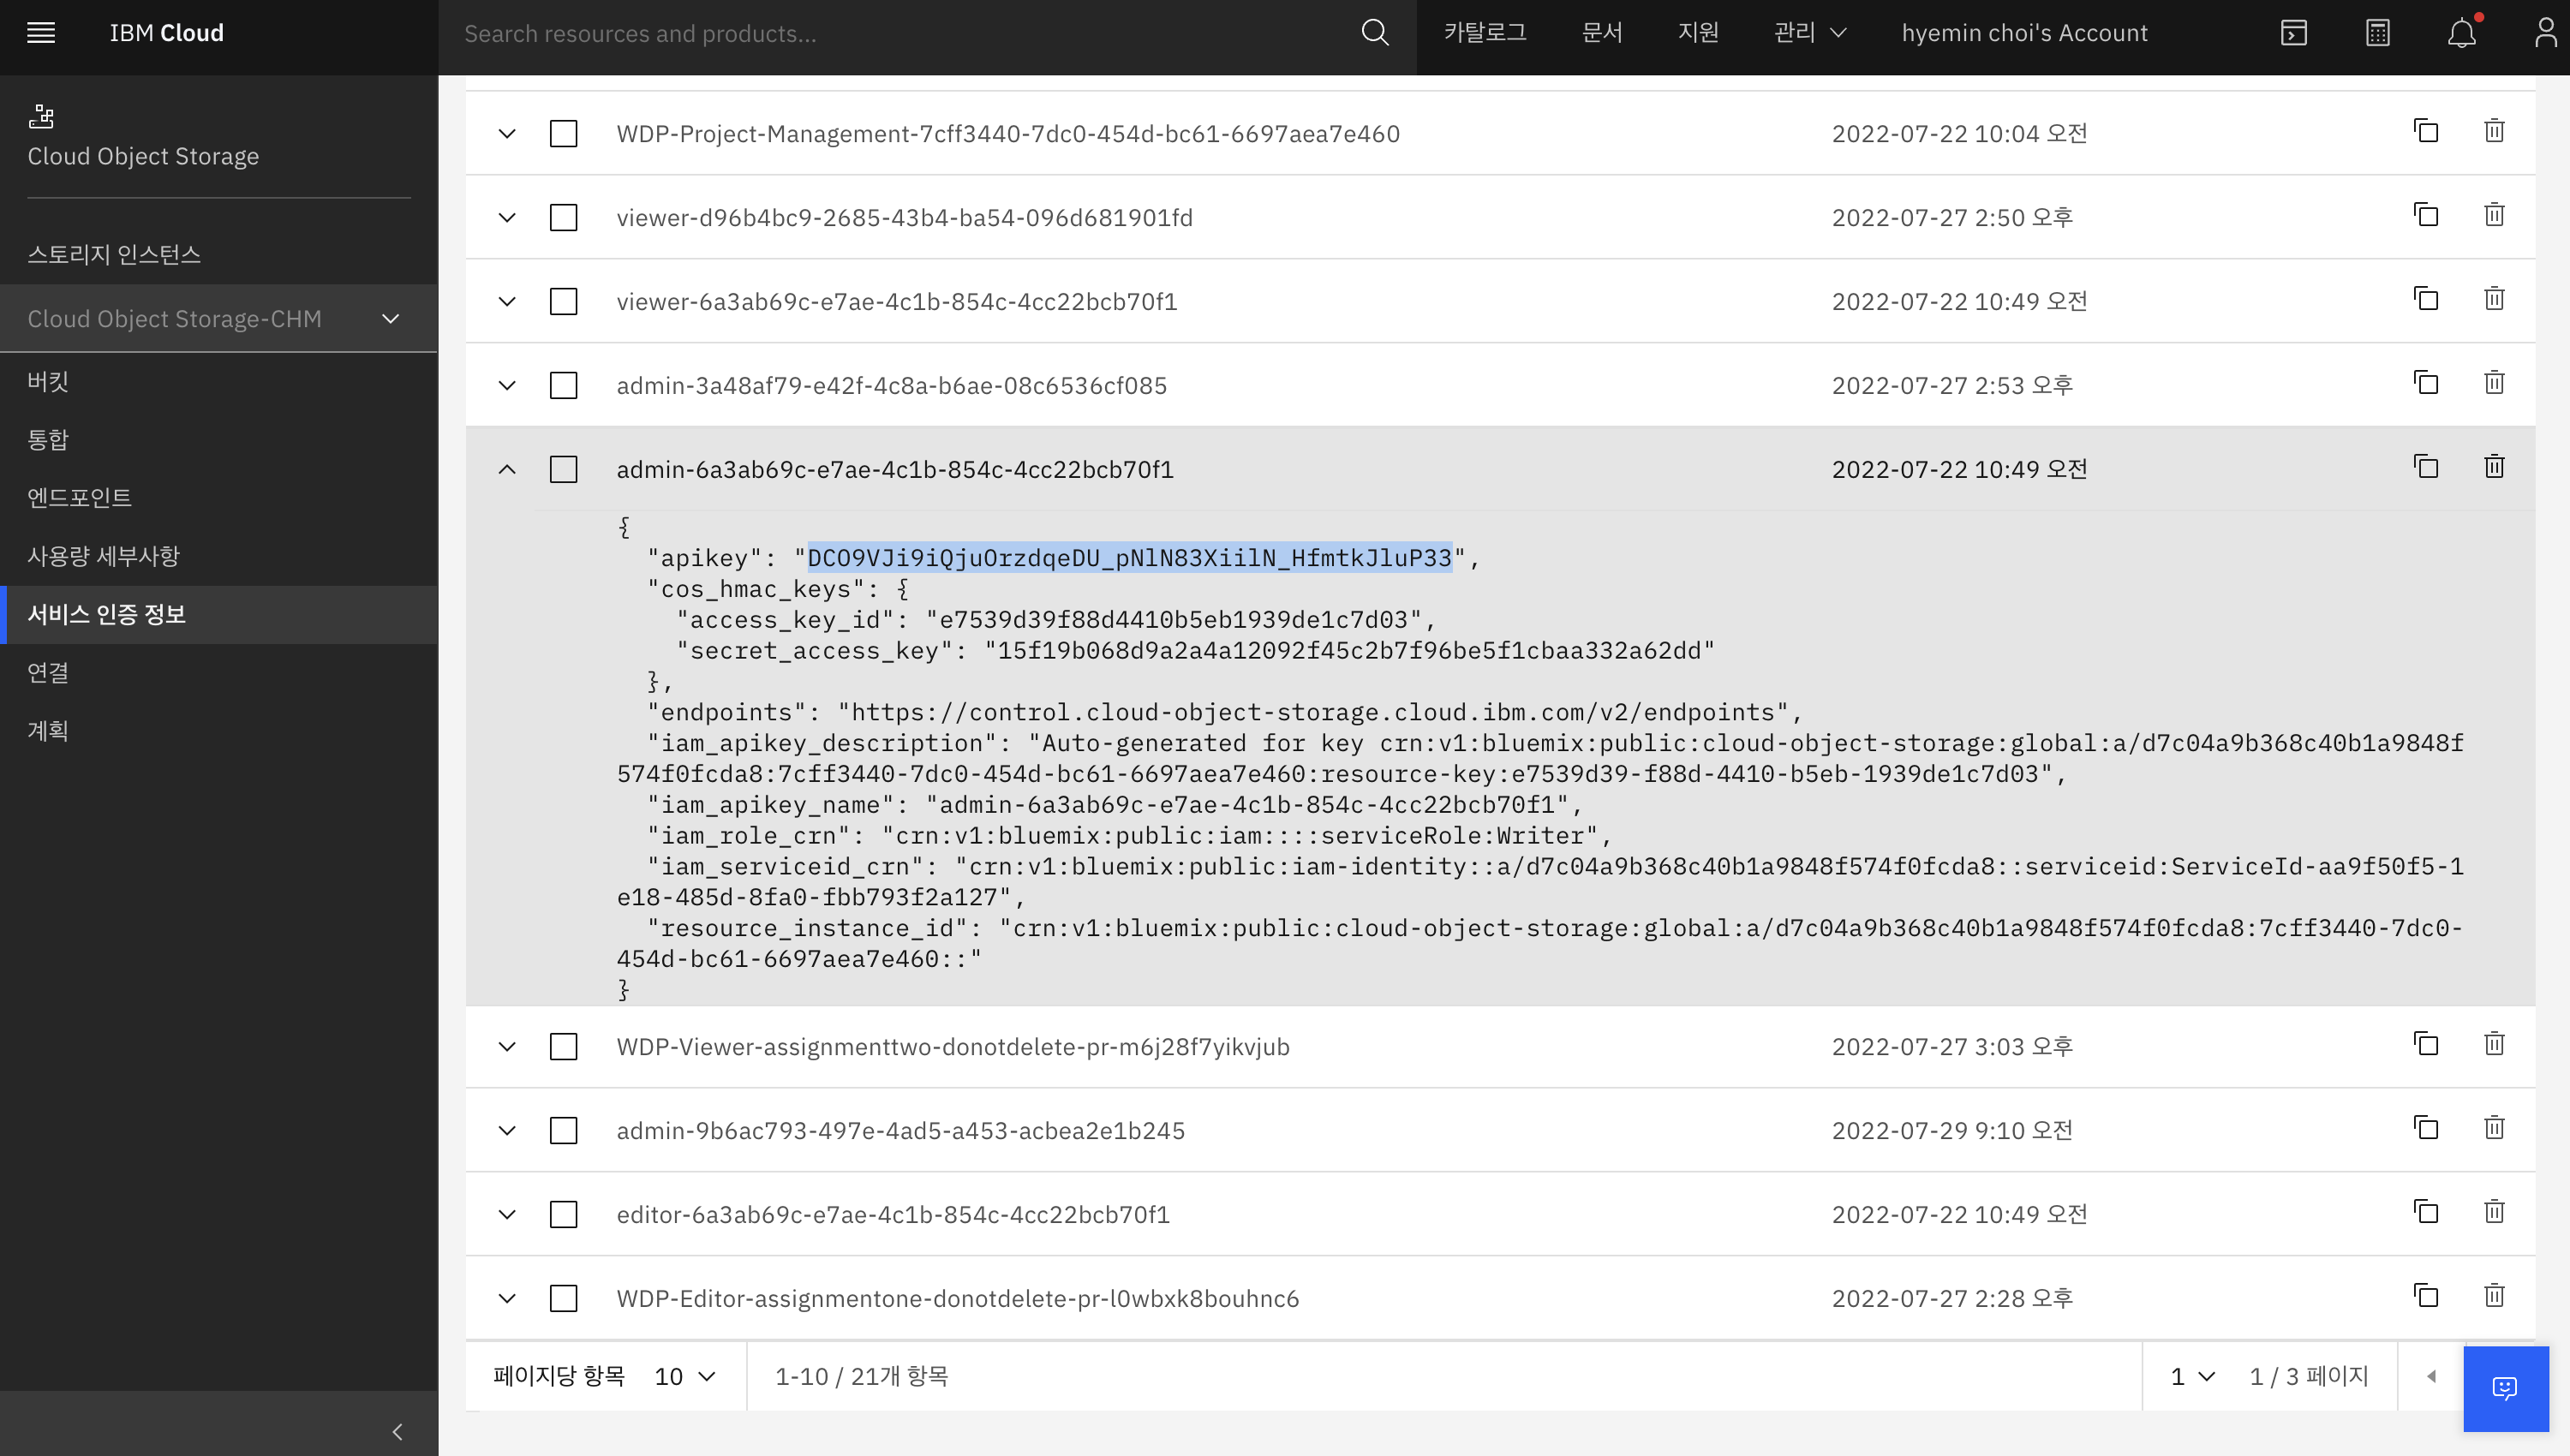Select 서비스 인증 정보 sidebar item
This screenshot has width=2570, height=1456.
pos(218,614)
